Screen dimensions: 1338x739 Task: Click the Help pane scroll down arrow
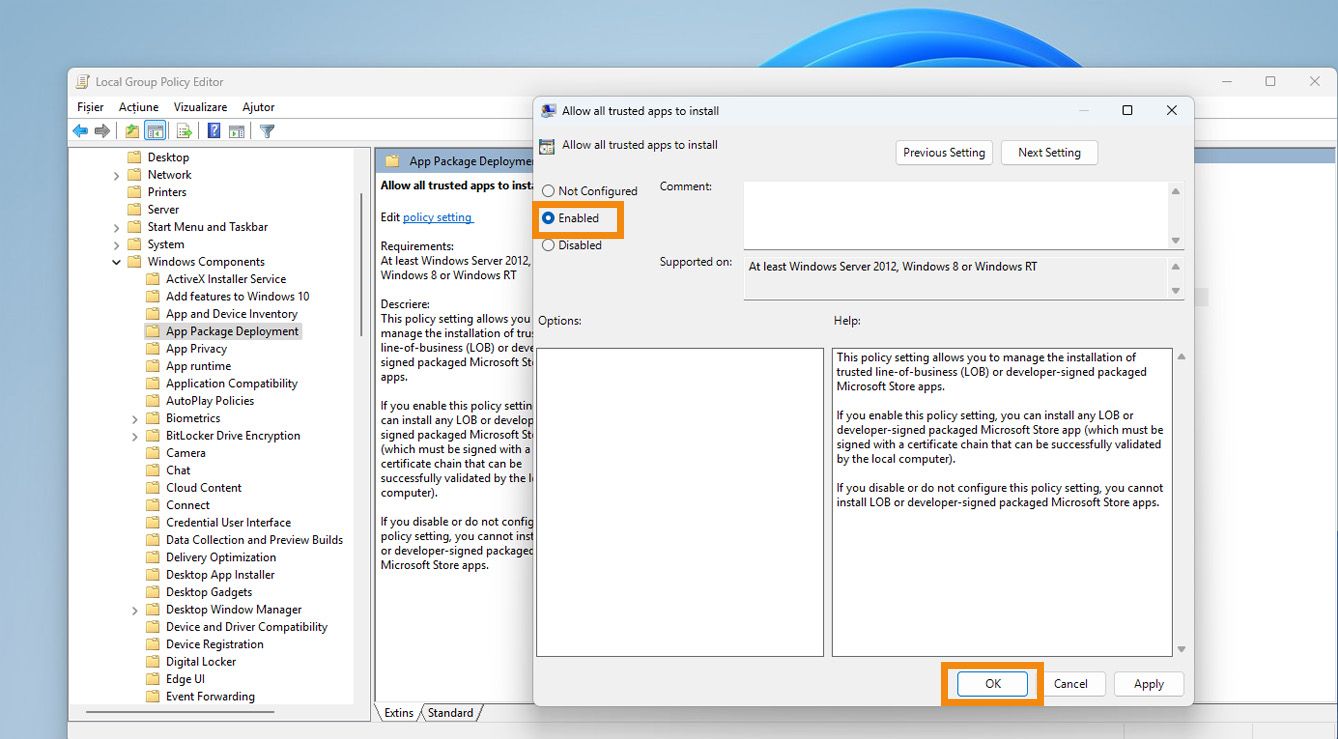pyautogui.click(x=1181, y=649)
